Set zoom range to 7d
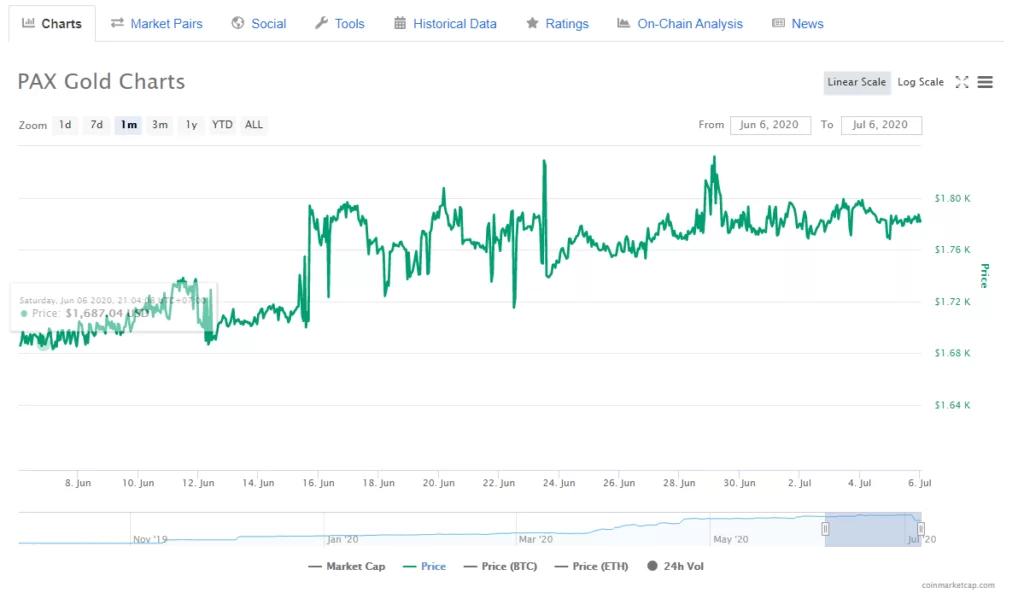1024x605 pixels. (96, 125)
